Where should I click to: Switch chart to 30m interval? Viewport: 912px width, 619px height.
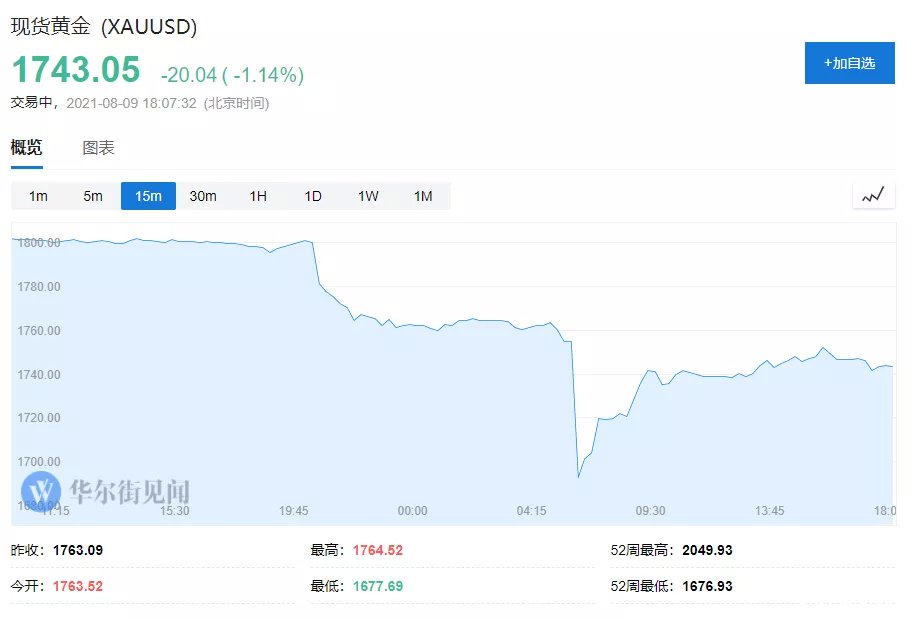tap(203, 196)
